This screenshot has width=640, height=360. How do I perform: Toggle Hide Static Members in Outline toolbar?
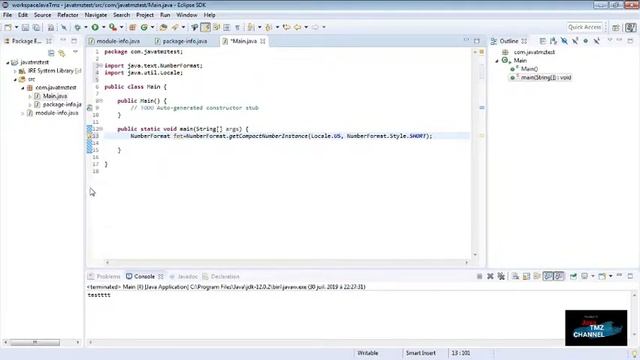coord(575,41)
